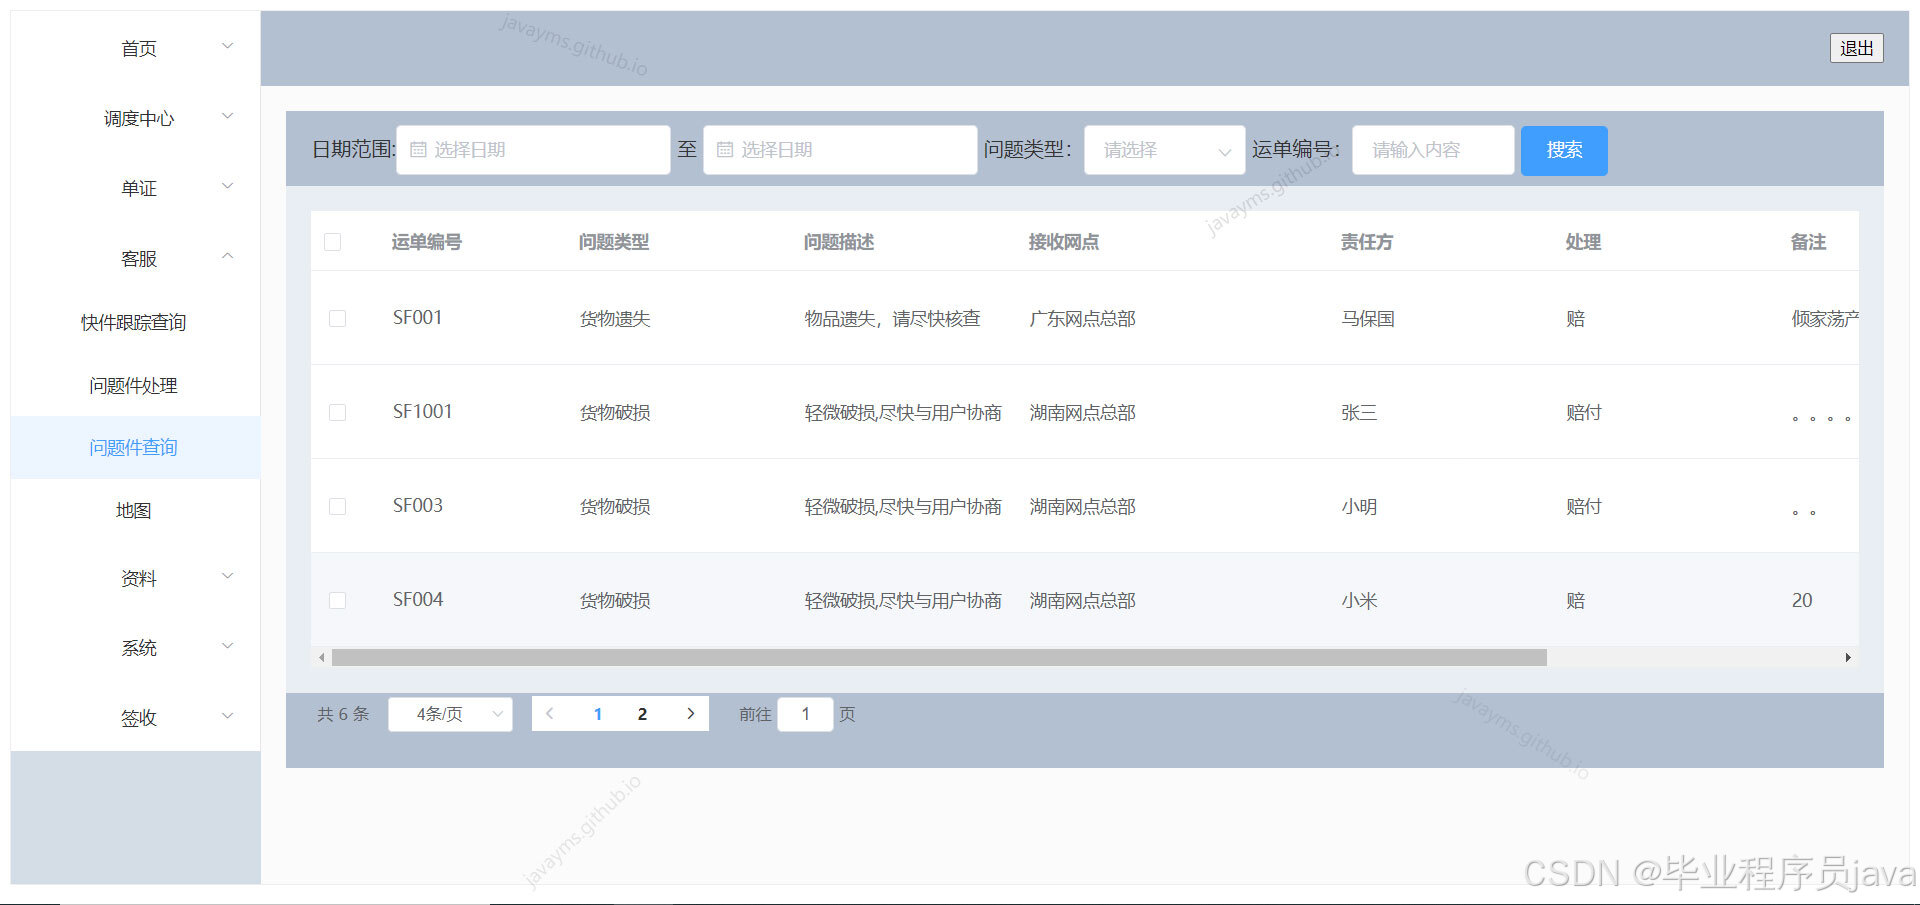The width and height of the screenshot is (1920, 905).
Task: Click the 搜索 search button
Action: pyautogui.click(x=1564, y=150)
